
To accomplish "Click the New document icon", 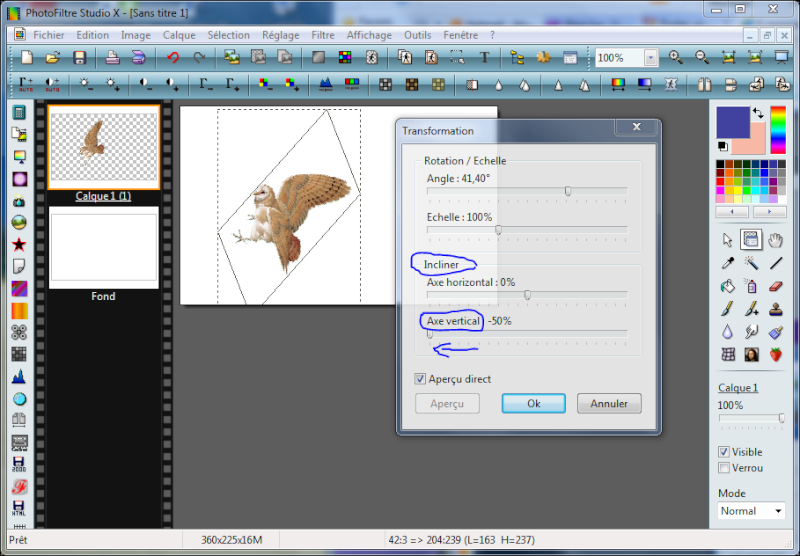I will click(27, 58).
